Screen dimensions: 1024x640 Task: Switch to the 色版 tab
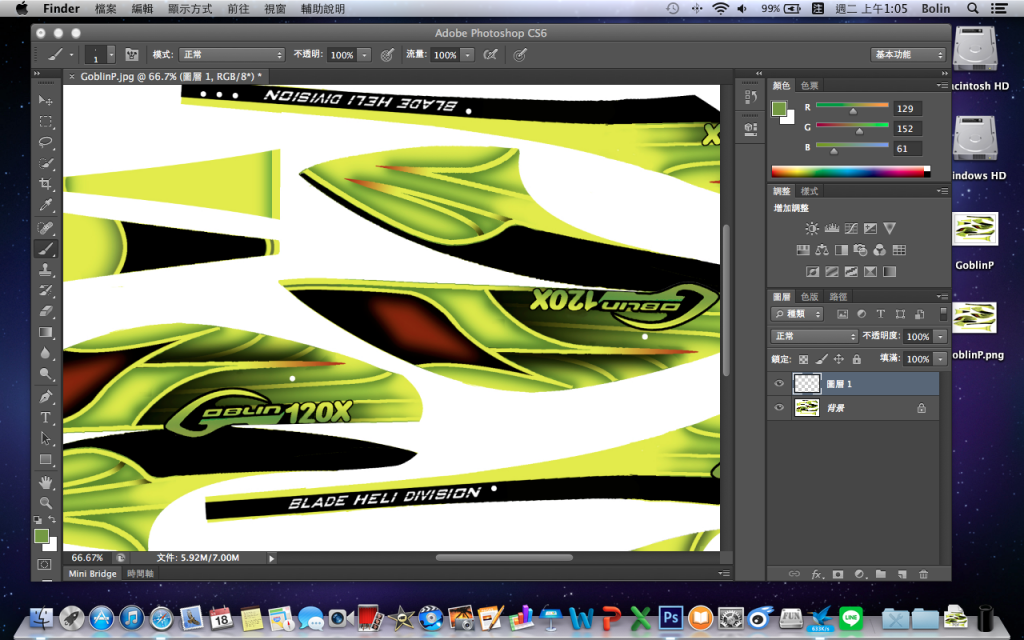tap(809, 296)
